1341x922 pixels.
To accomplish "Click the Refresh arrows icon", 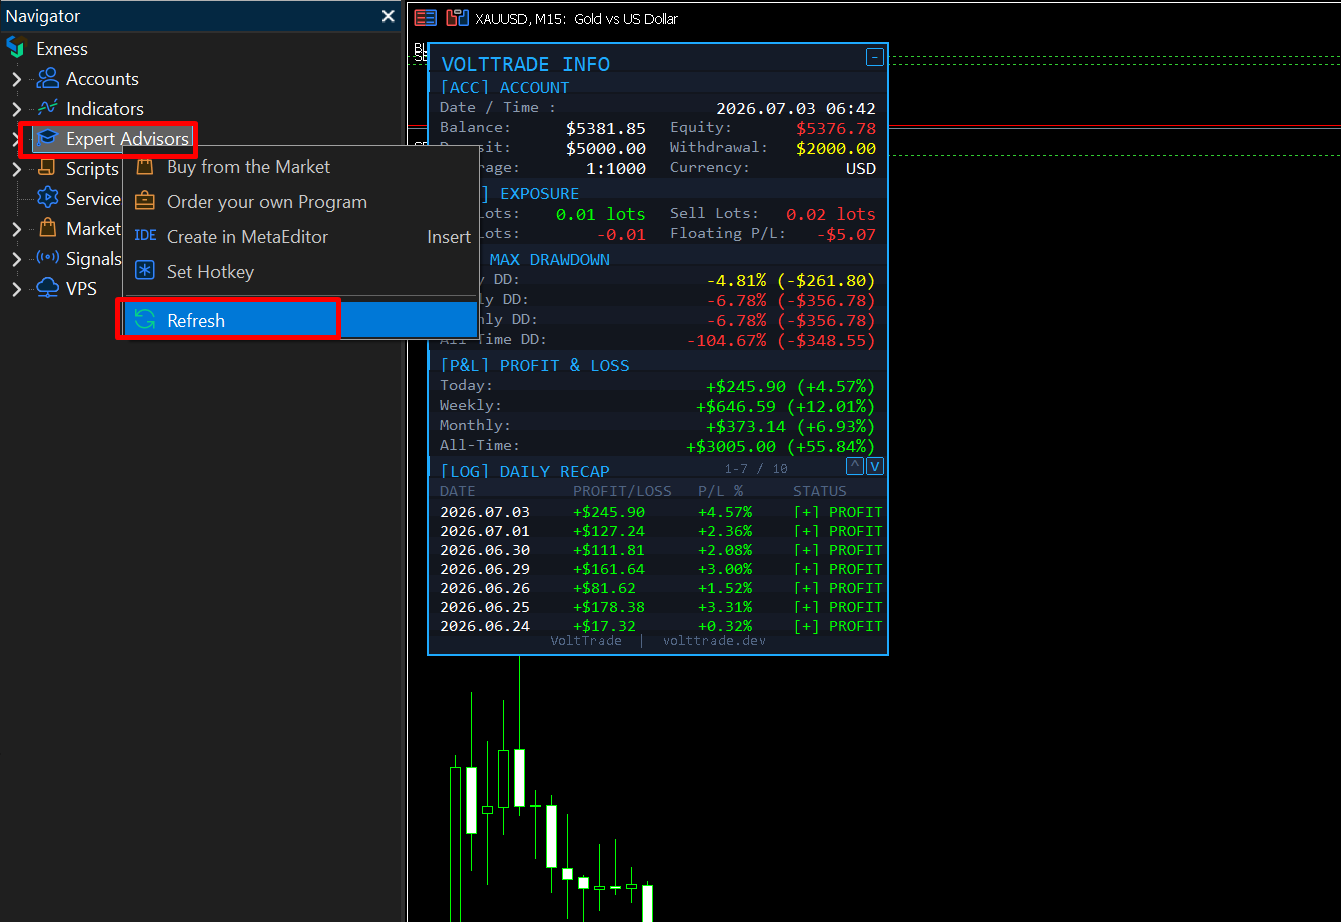I will [145, 320].
